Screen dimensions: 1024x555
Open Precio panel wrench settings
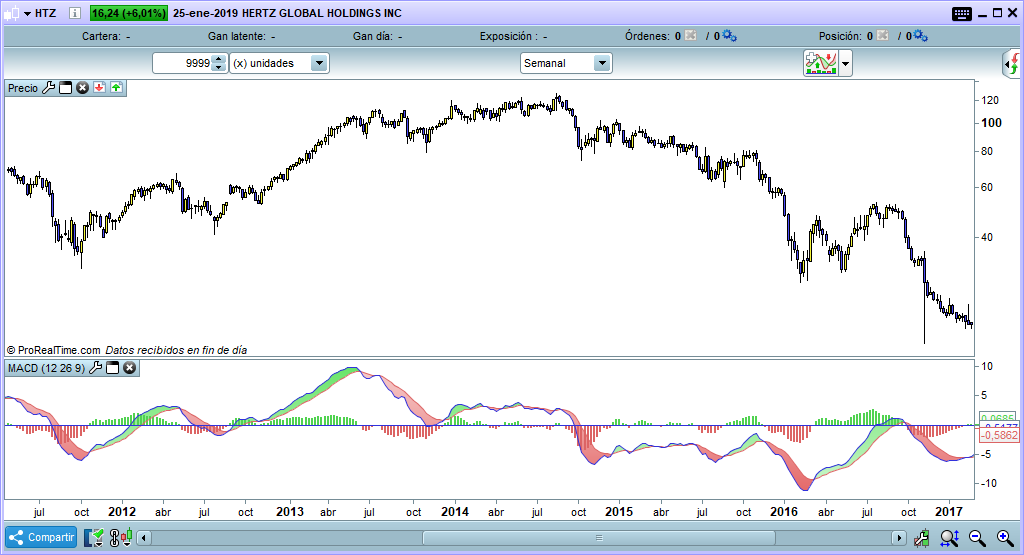(49, 88)
